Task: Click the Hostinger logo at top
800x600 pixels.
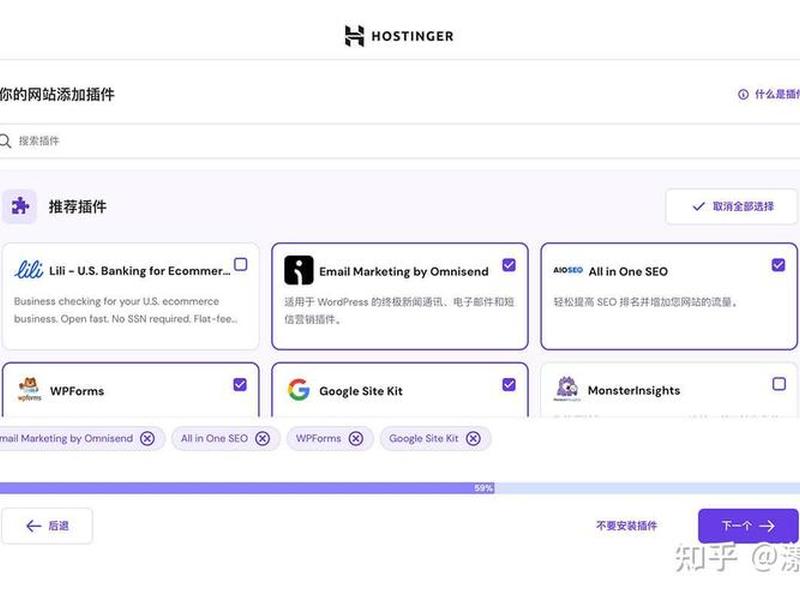Action: click(399, 36)
